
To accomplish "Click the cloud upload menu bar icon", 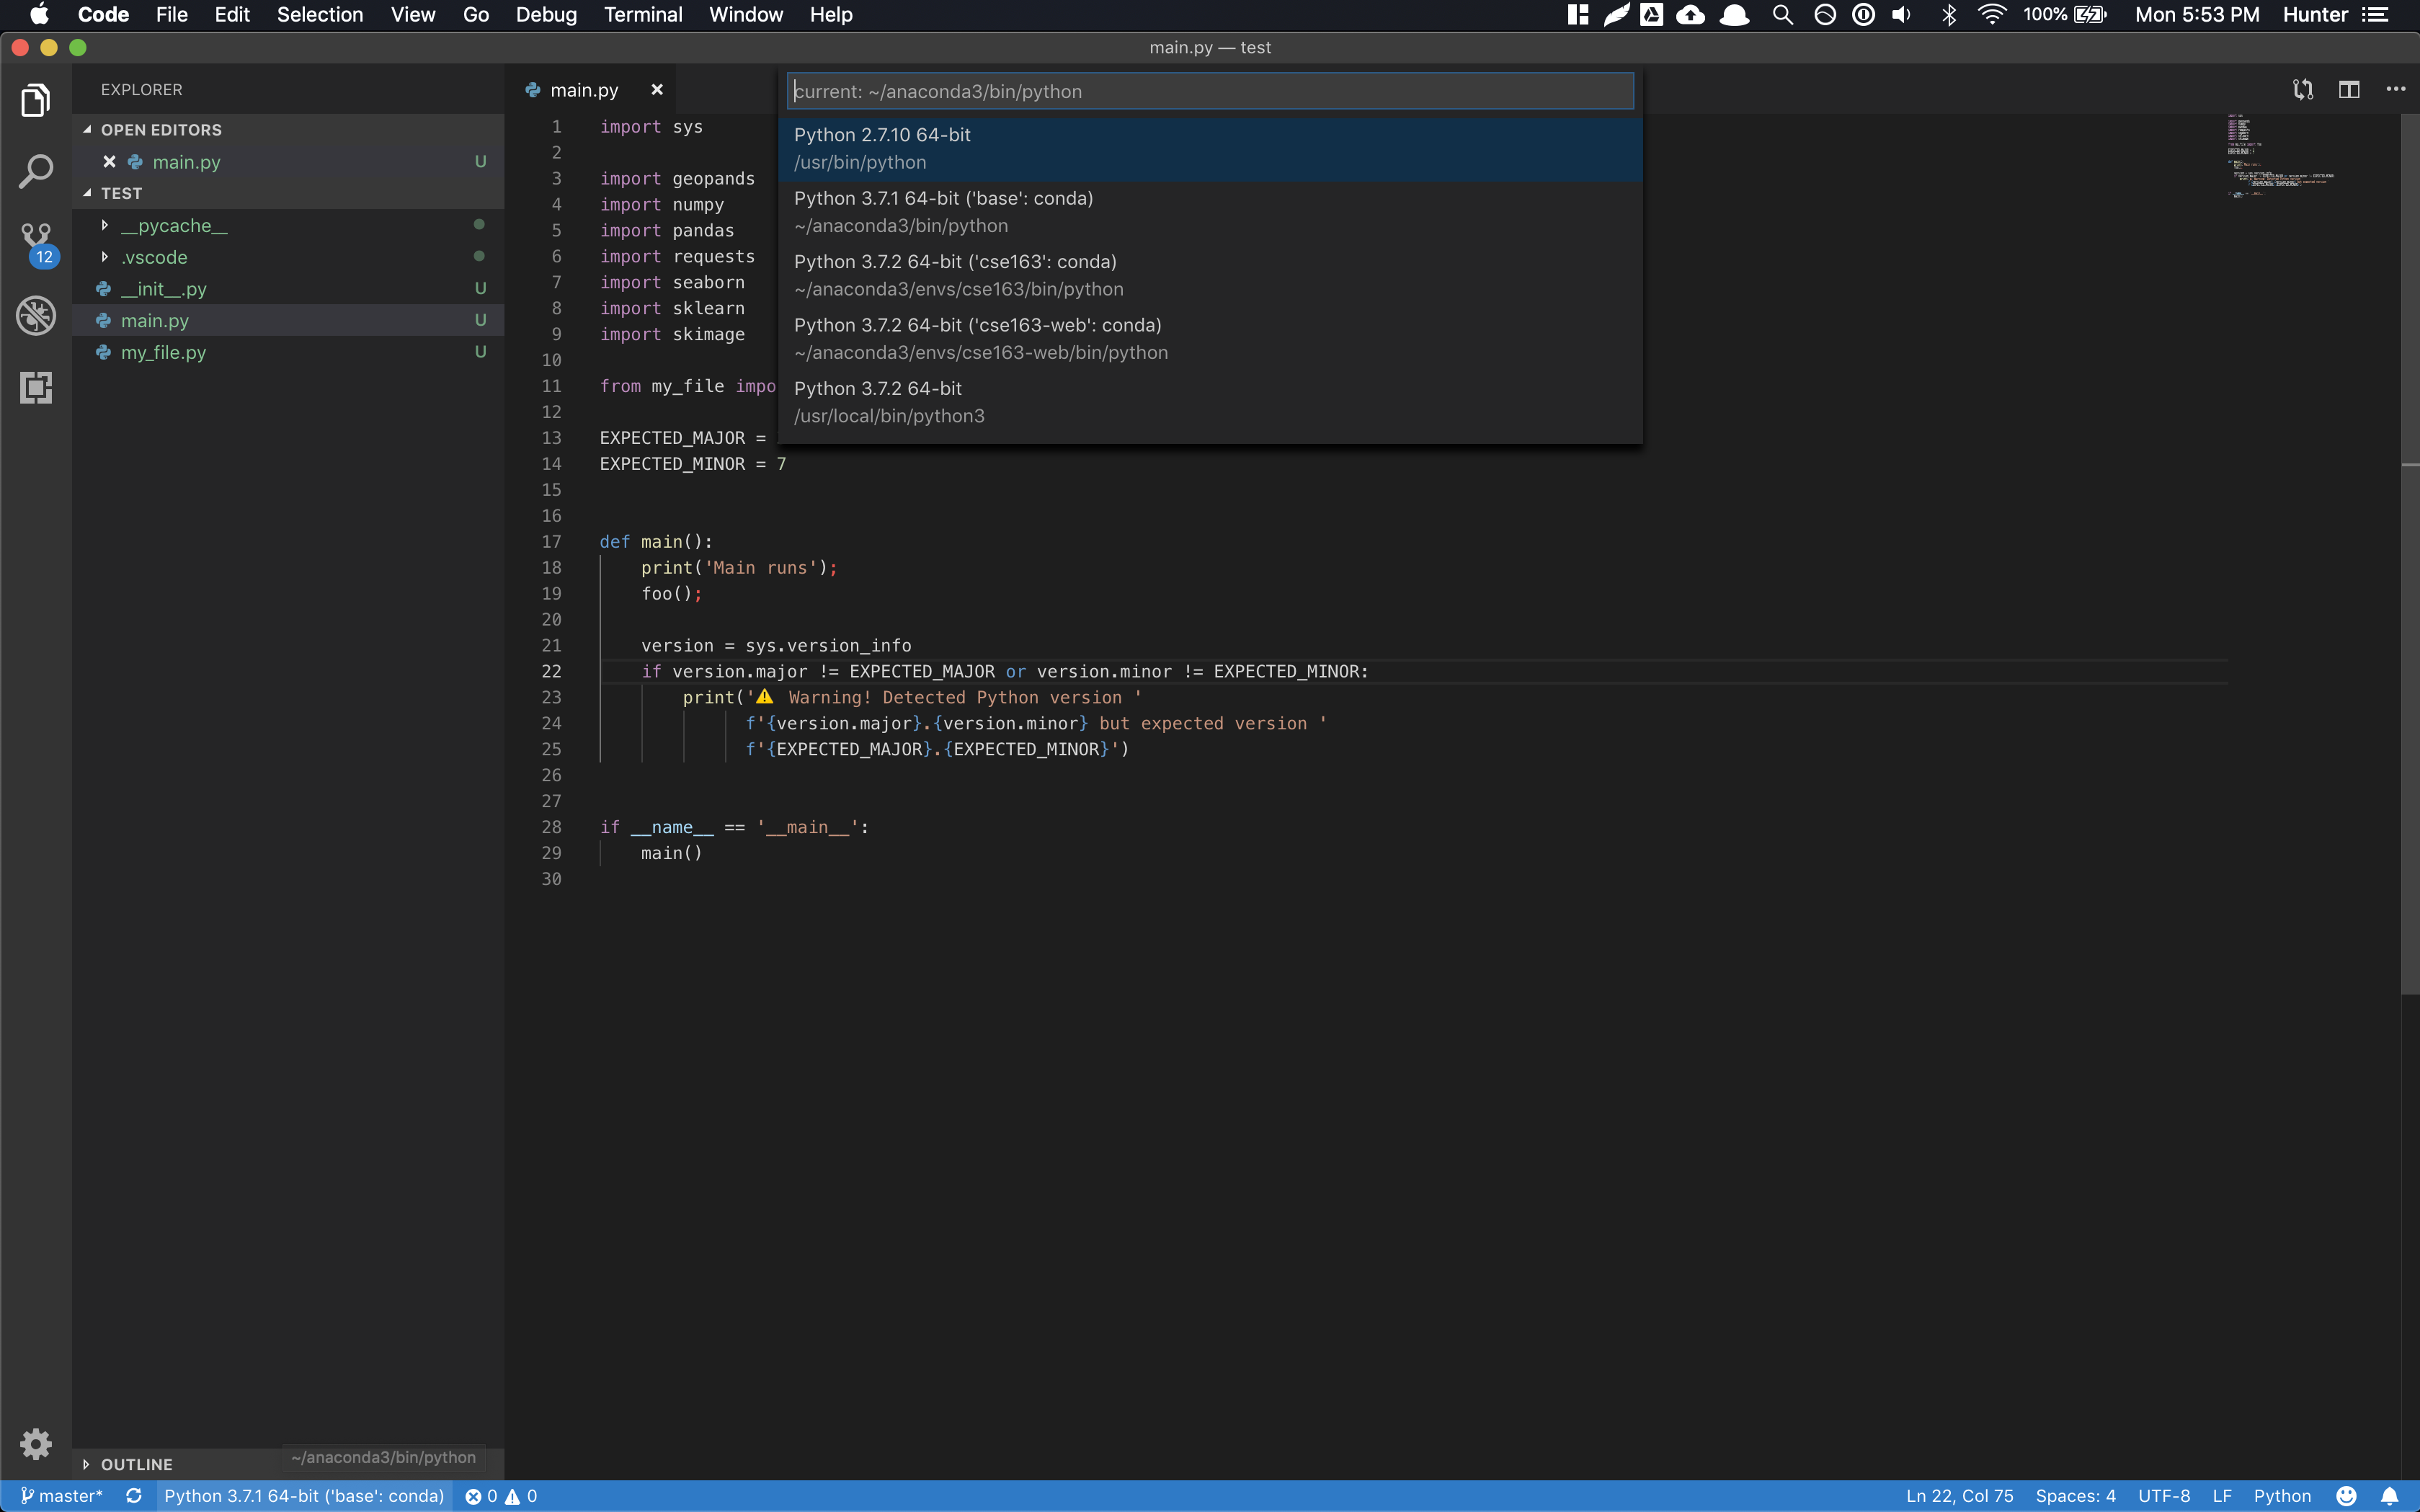I will 1691,14.
